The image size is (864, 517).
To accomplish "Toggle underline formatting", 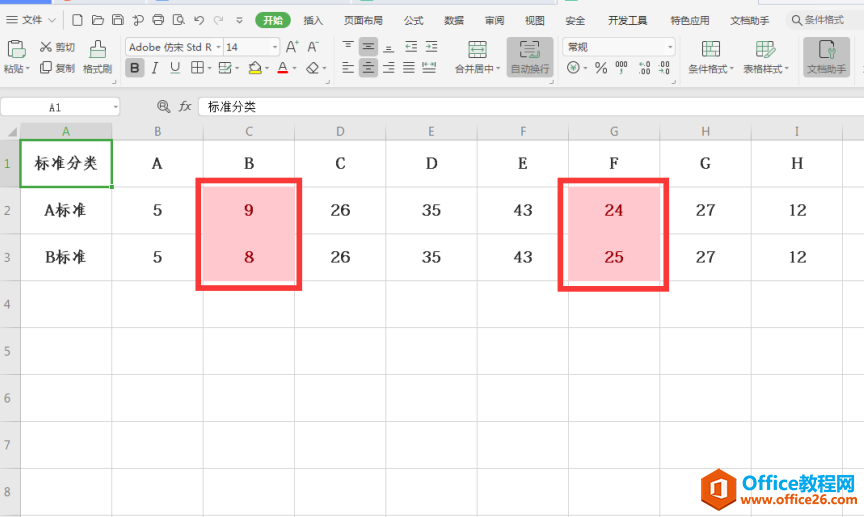I will coord(175,68).
